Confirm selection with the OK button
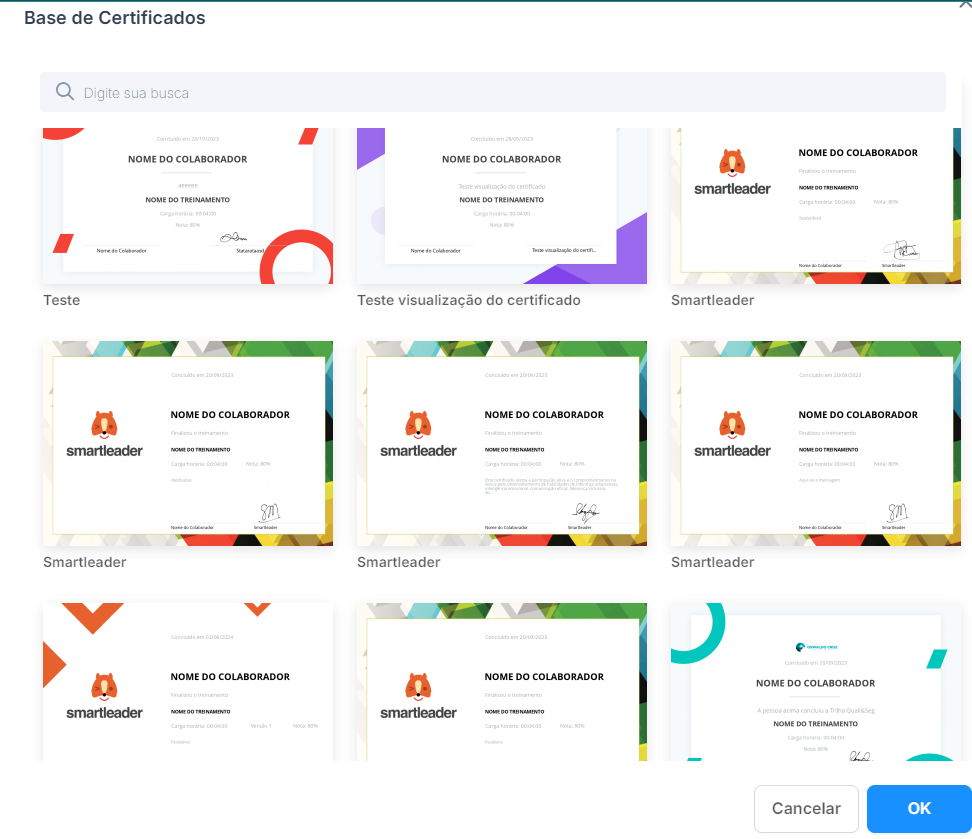972x839 pixels. tap(919, 809)
